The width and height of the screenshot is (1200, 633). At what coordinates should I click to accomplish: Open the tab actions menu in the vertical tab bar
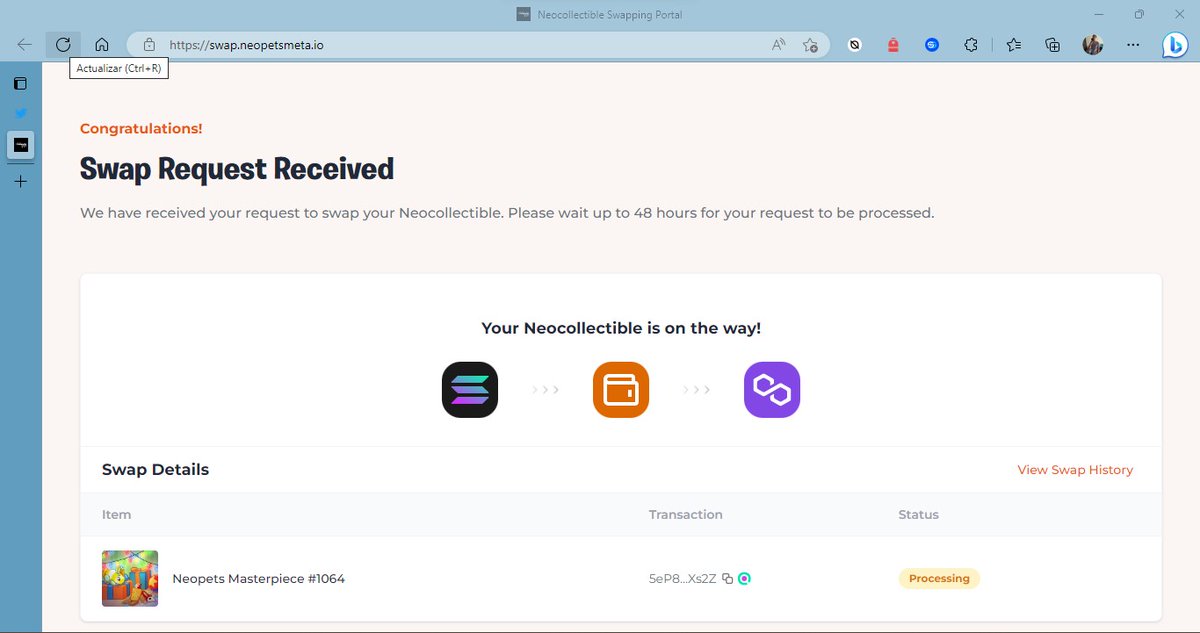[x=20, y=83]
